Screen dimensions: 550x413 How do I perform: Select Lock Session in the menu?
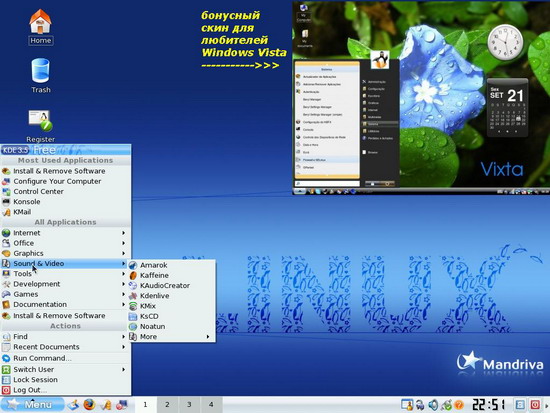66,380
